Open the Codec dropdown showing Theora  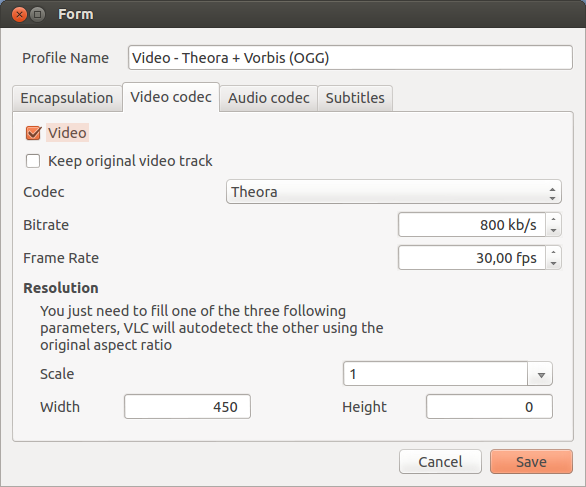(394, 192)
